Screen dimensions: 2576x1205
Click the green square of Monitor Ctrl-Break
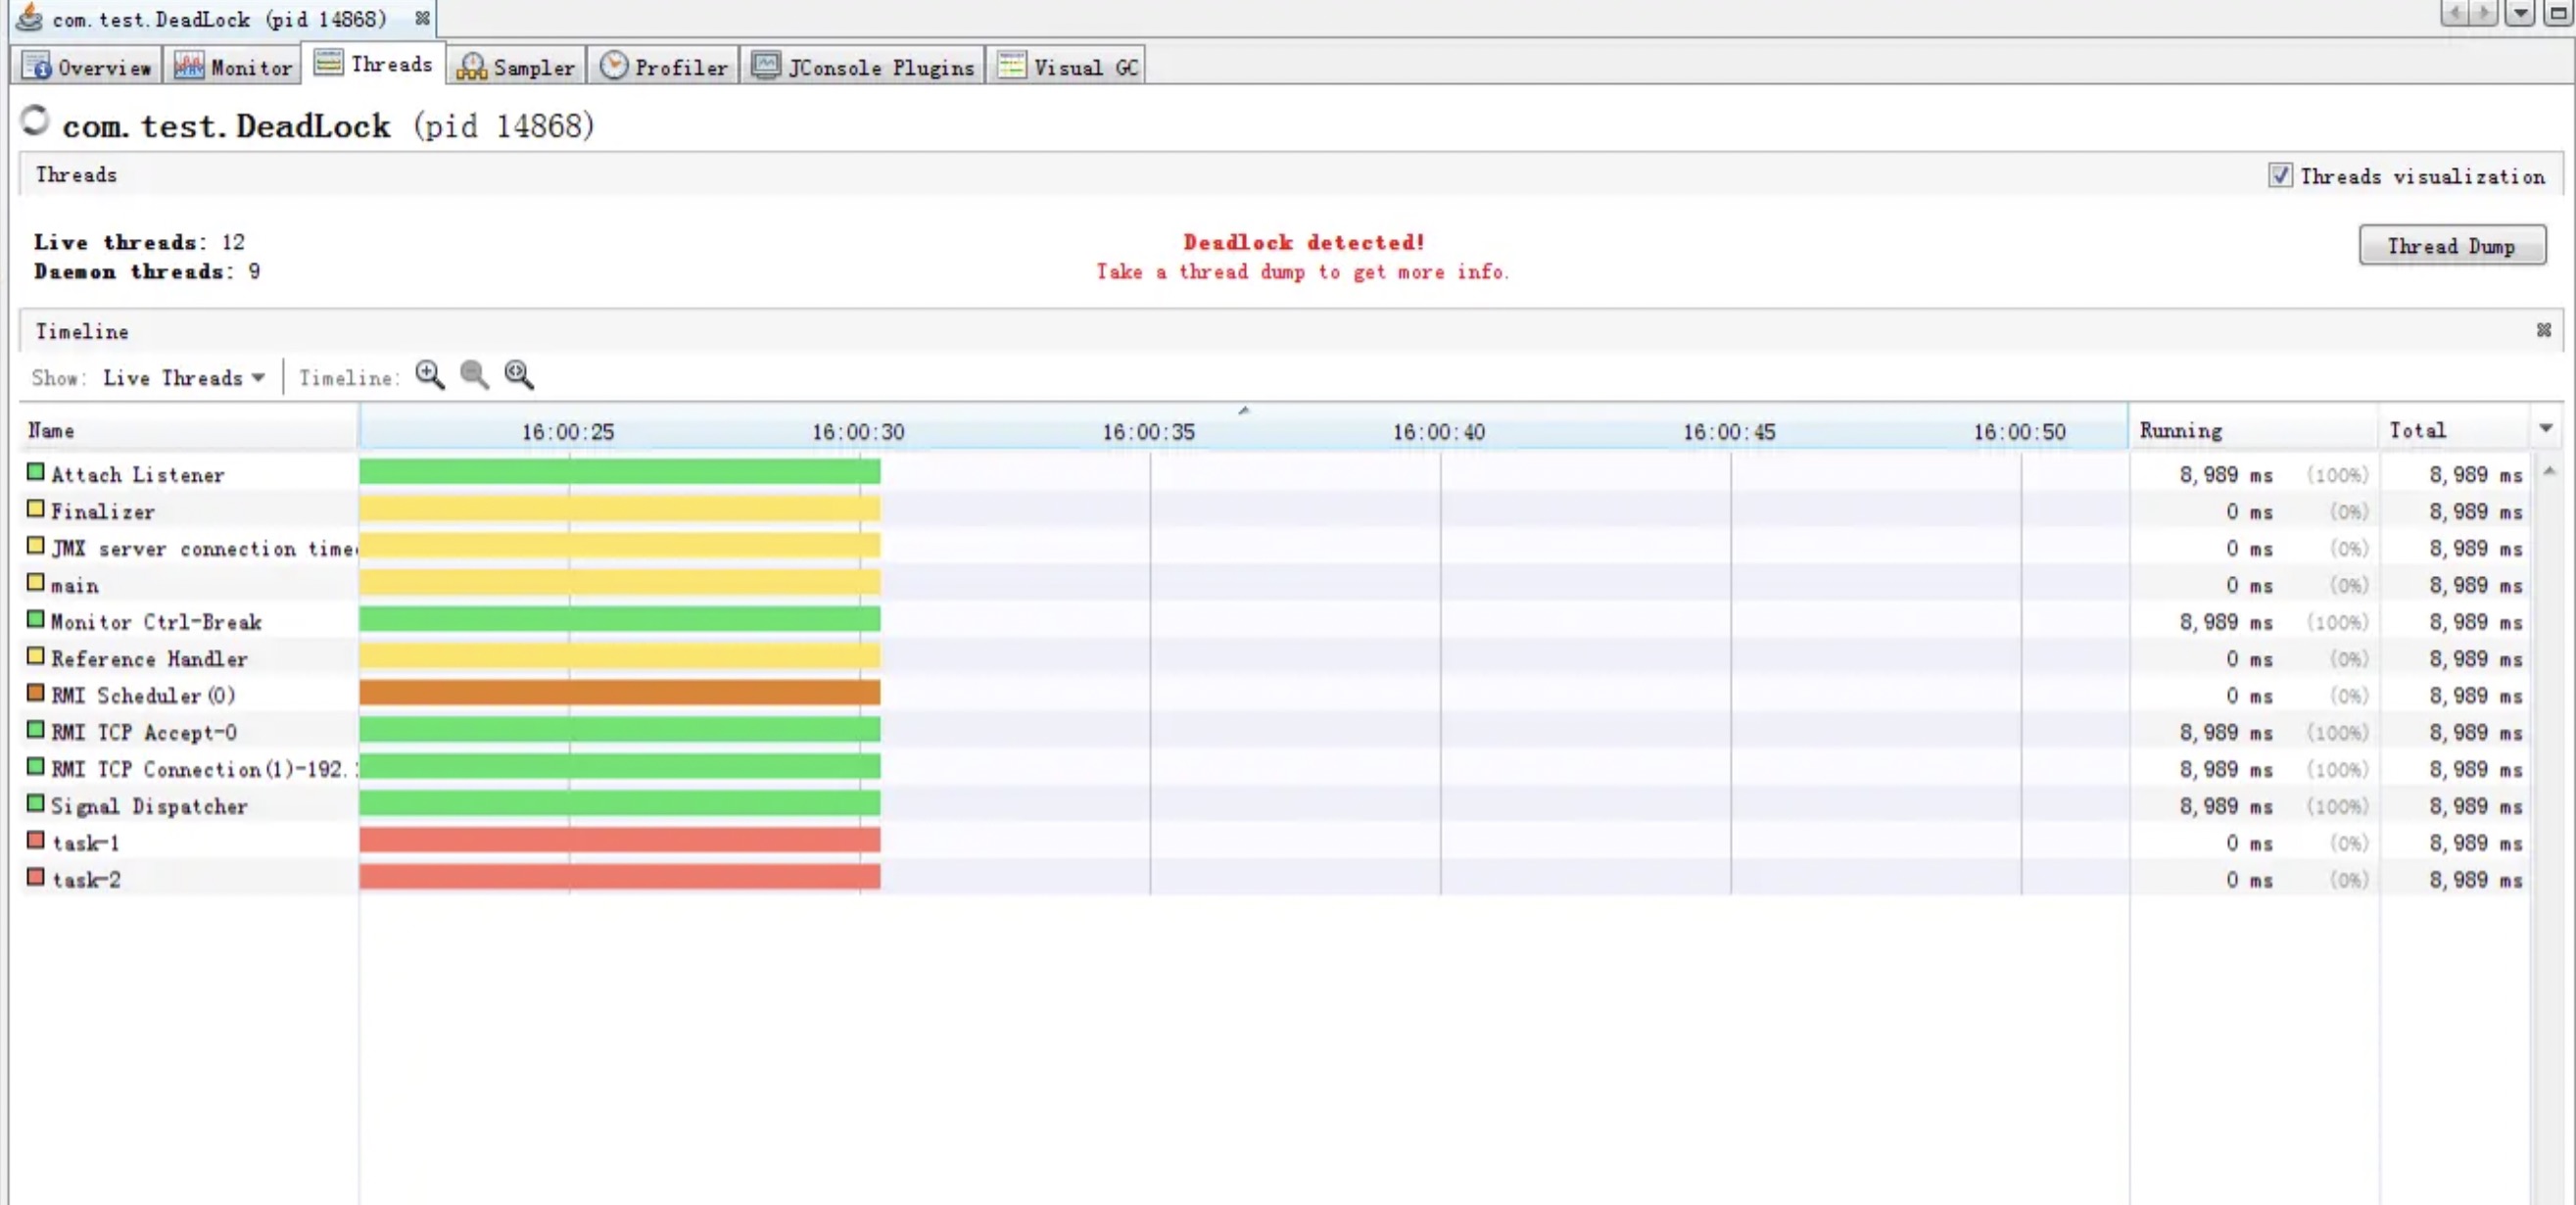coord(36,619)
